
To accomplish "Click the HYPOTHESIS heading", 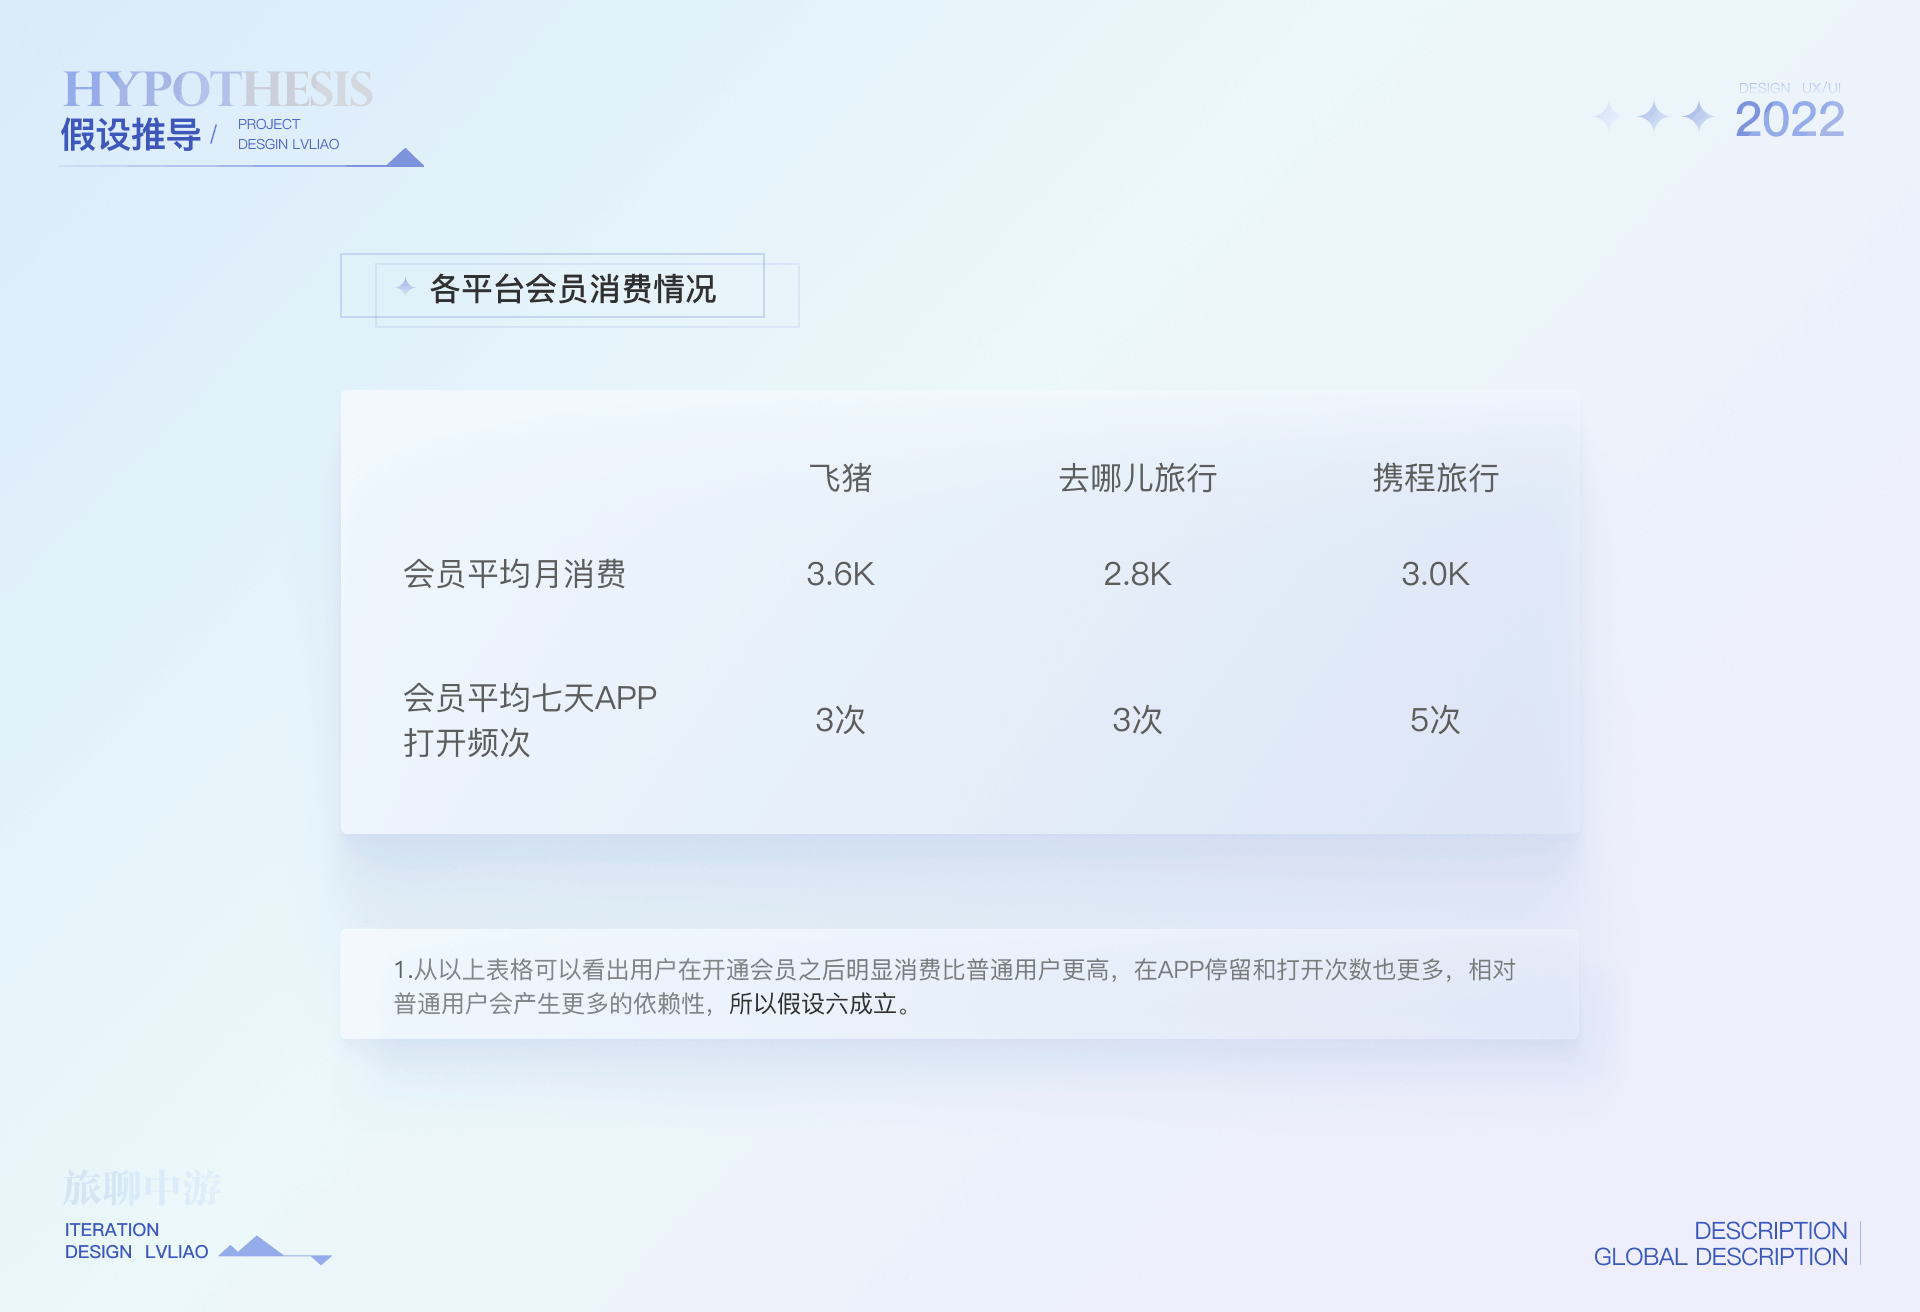I will tap(218, 89).
